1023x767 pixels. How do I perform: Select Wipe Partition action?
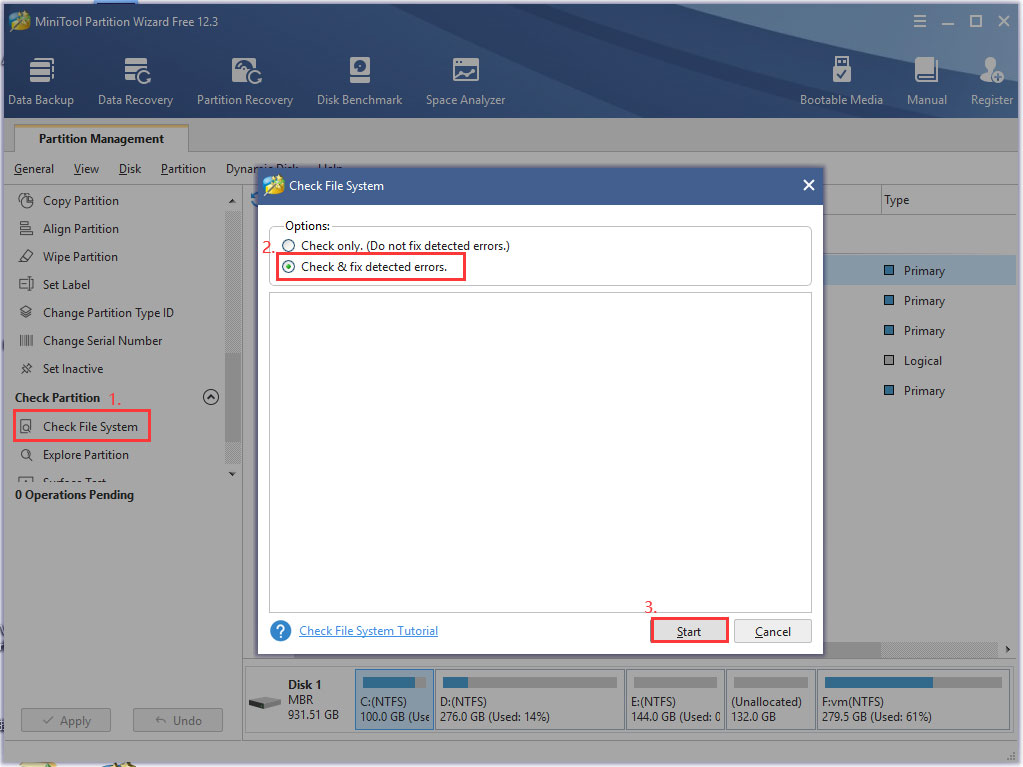pyautogui.click(x=80, y=257)
